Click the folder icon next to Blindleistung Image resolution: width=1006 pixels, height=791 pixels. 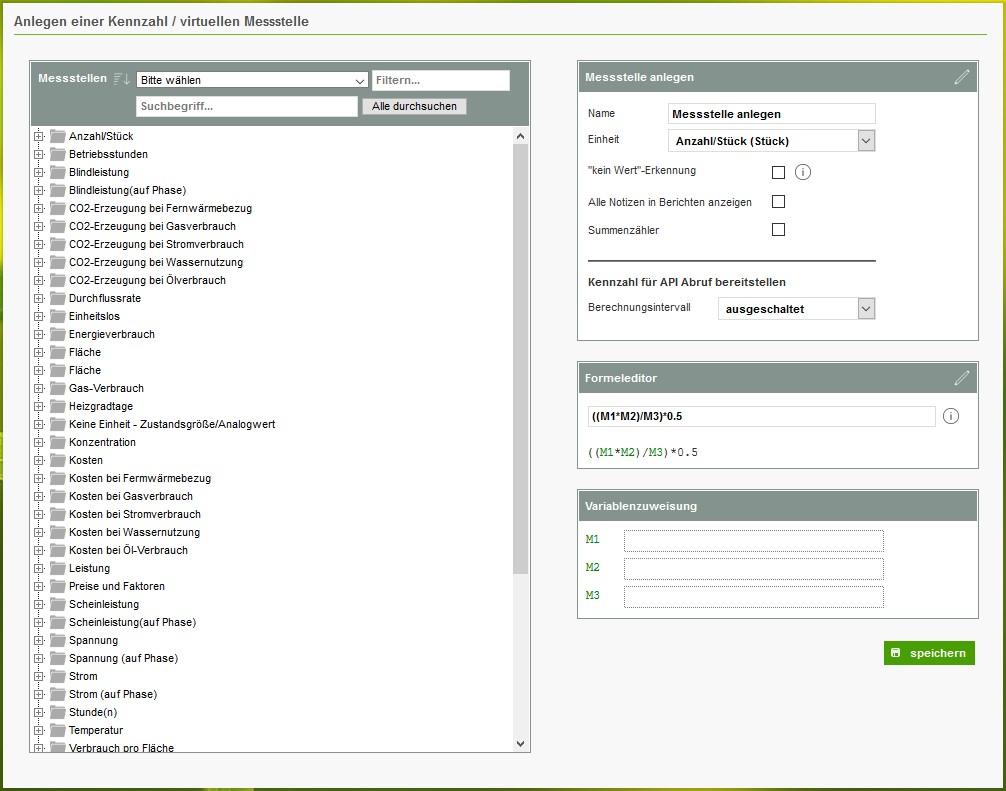coord(57,172)
